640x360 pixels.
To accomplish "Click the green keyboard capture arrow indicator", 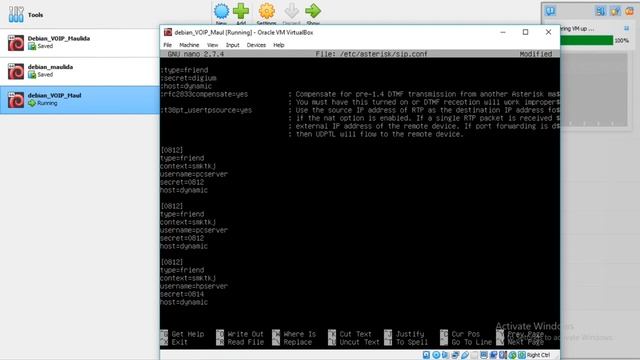I will [522, 355].
